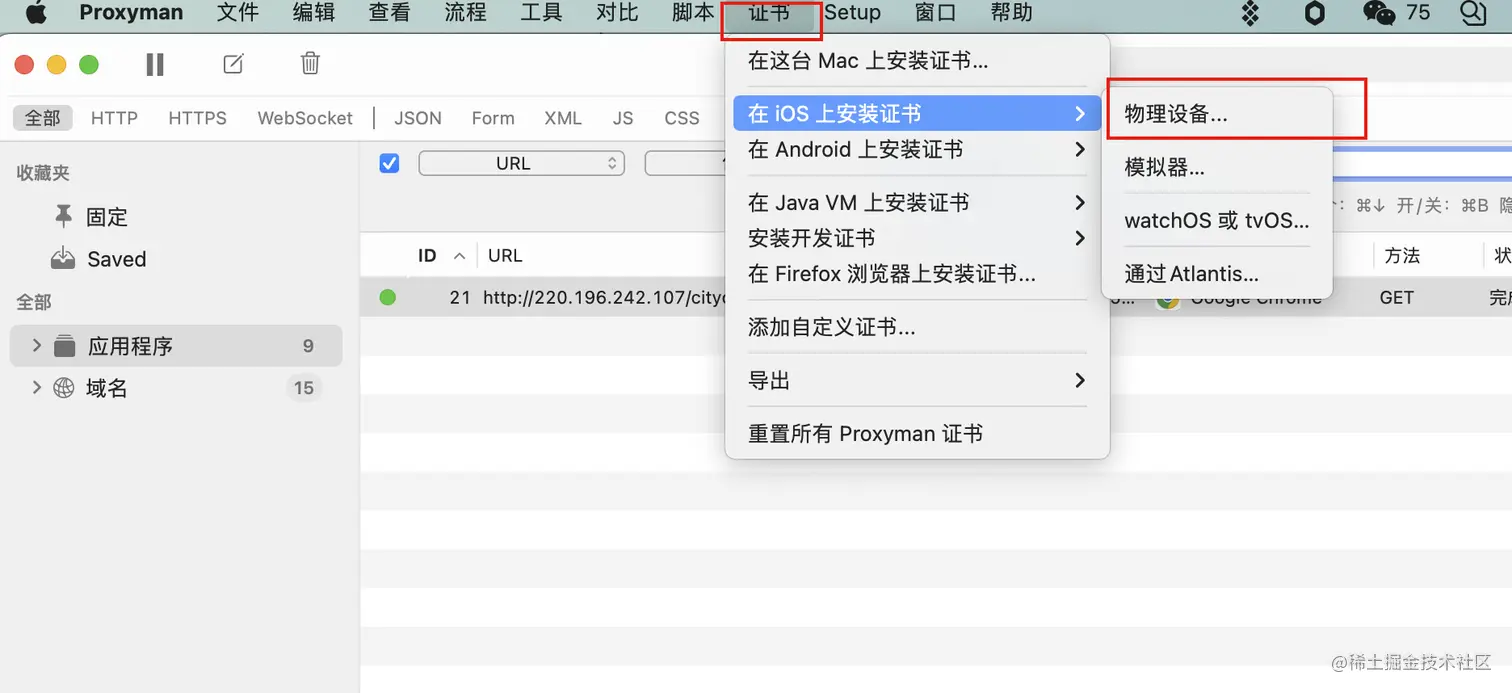Click the search chat icon in menu bar
This screenshot has width=1512, height=693.
click(x=1474, y=13)
